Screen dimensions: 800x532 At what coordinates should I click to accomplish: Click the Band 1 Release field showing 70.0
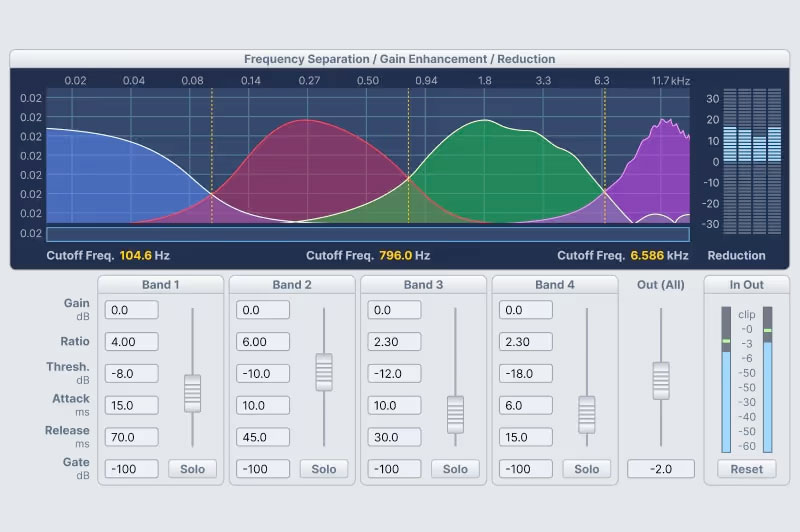point(132,437)
